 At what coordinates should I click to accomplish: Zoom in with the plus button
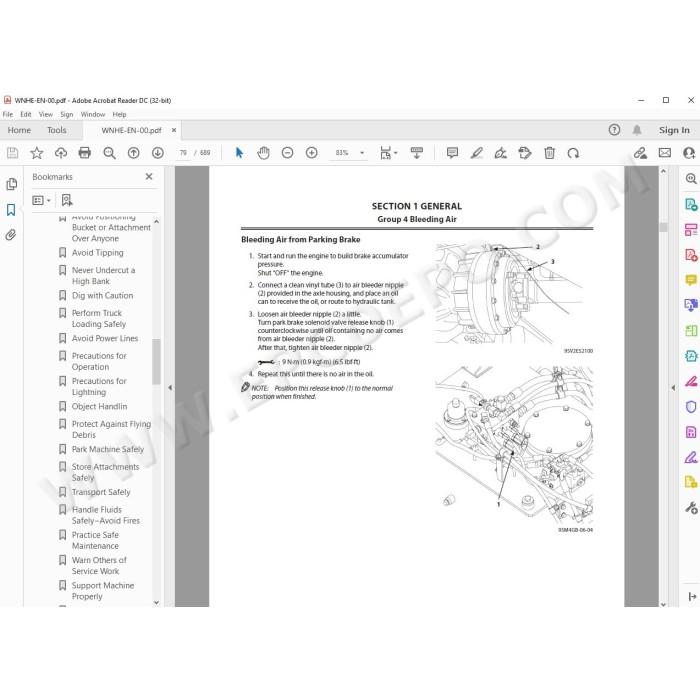(312, 153)
